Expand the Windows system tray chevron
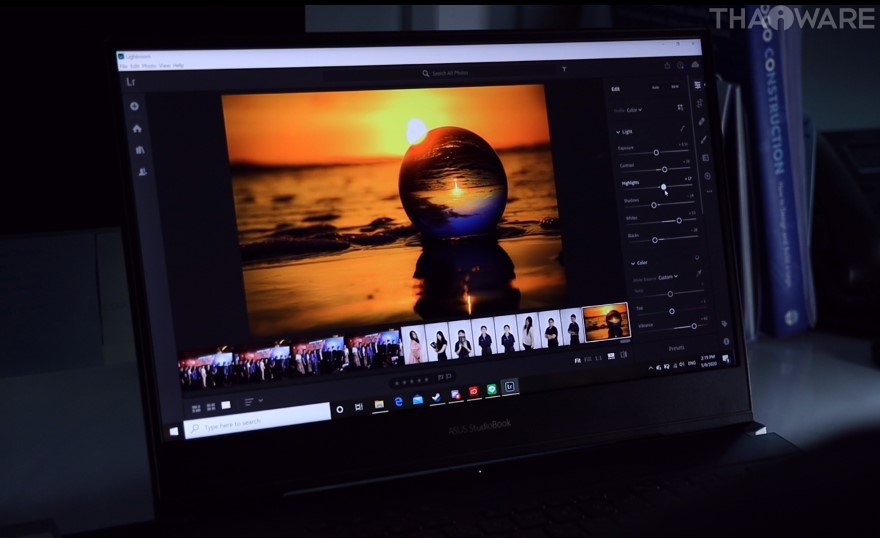The height and width of the screenshot is (538, 880). click(x=650, y=369)
